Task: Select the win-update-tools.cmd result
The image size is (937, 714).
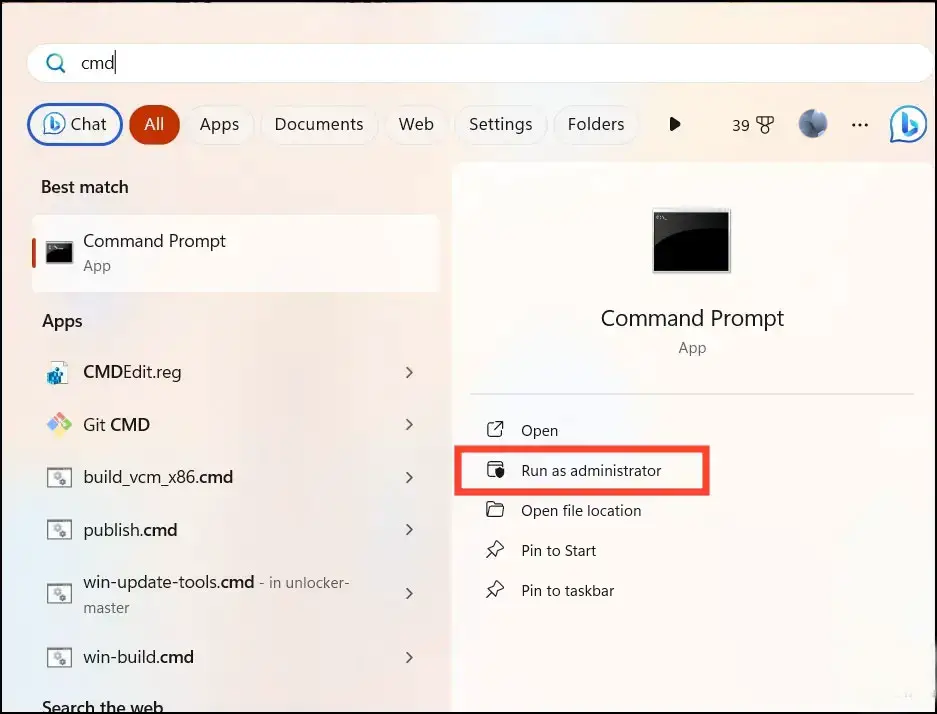Action: click(x=236, y=594)
